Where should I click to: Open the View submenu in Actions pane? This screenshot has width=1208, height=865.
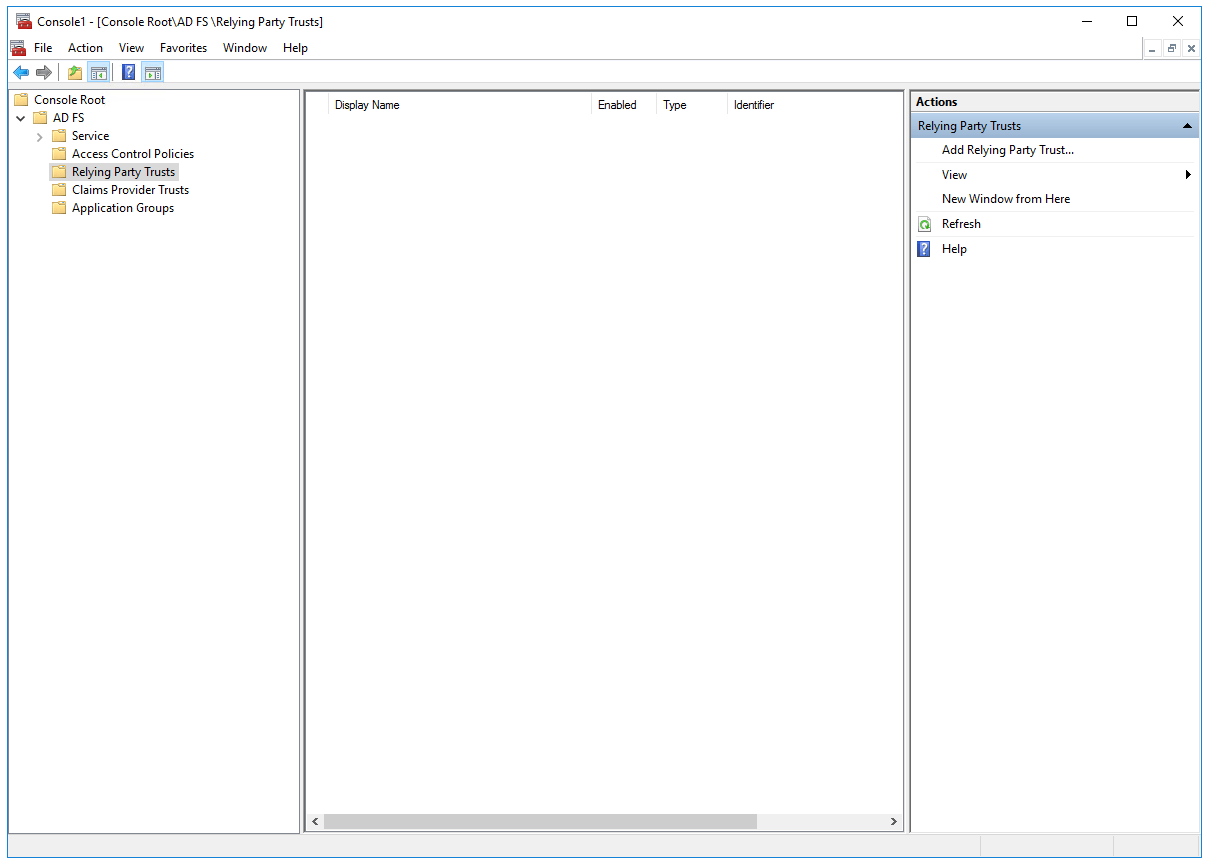click(954, 174)
